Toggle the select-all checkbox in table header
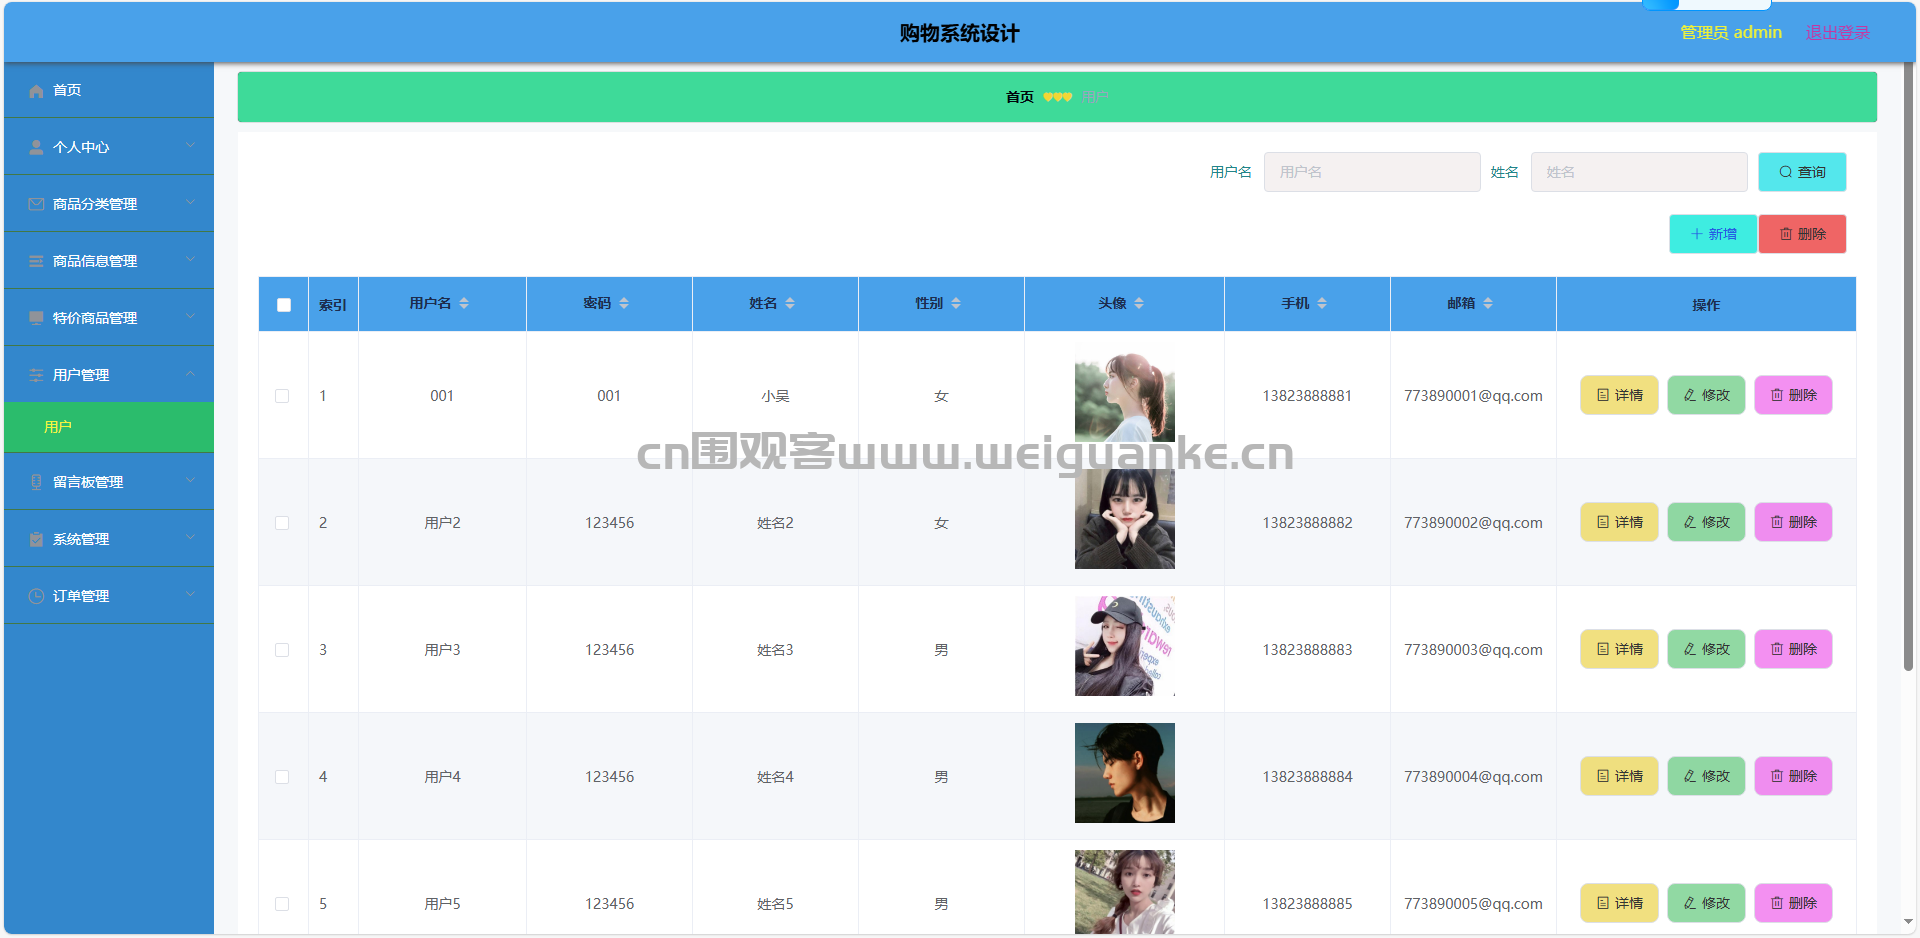 click(x=284, y=305)
